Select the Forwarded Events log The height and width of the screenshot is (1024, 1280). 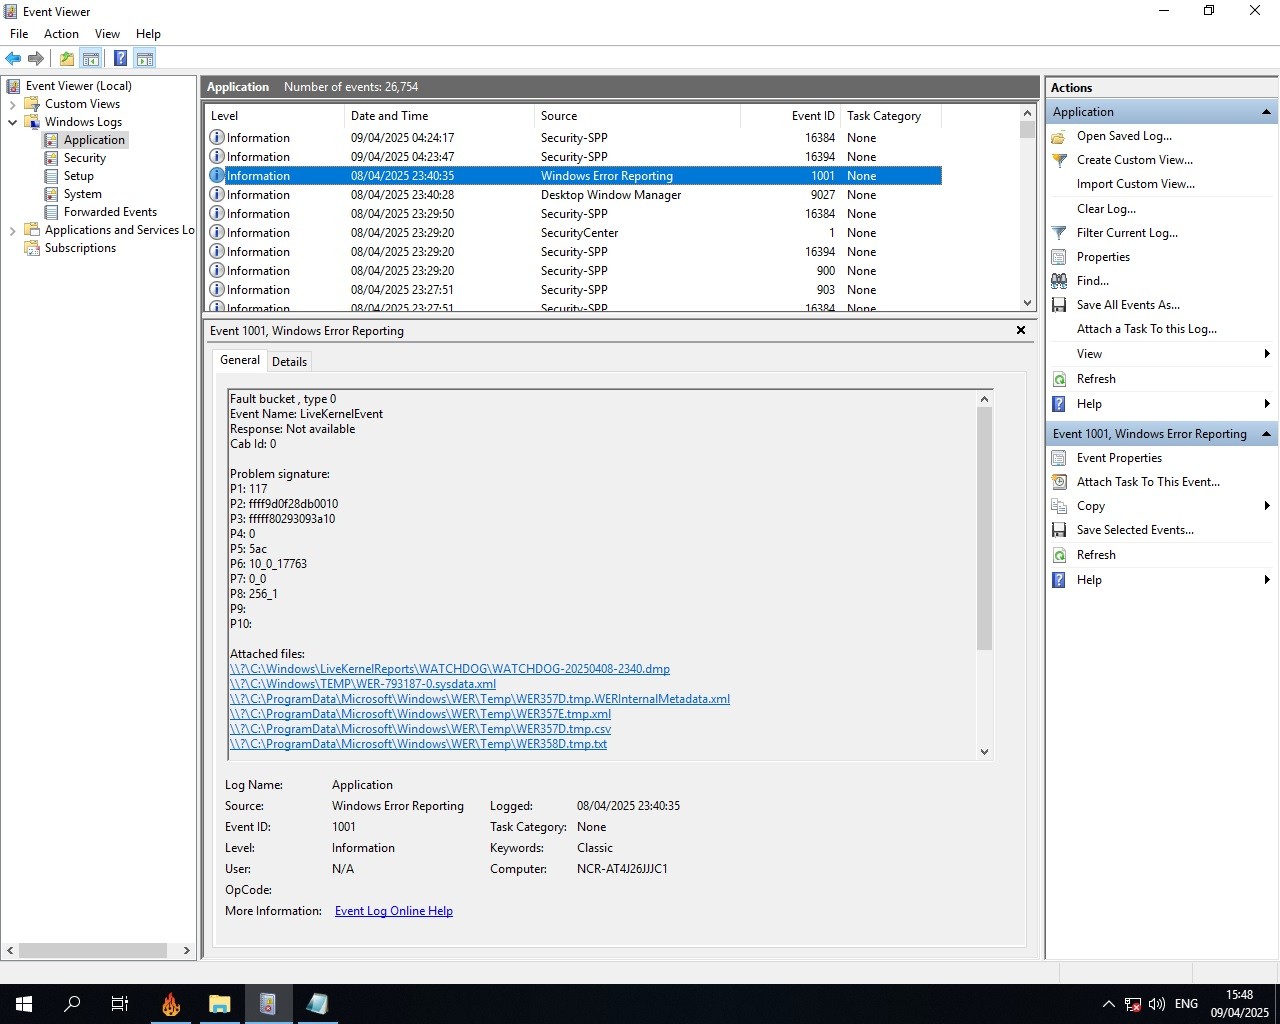pyautogui.click(x=110, y=212)
